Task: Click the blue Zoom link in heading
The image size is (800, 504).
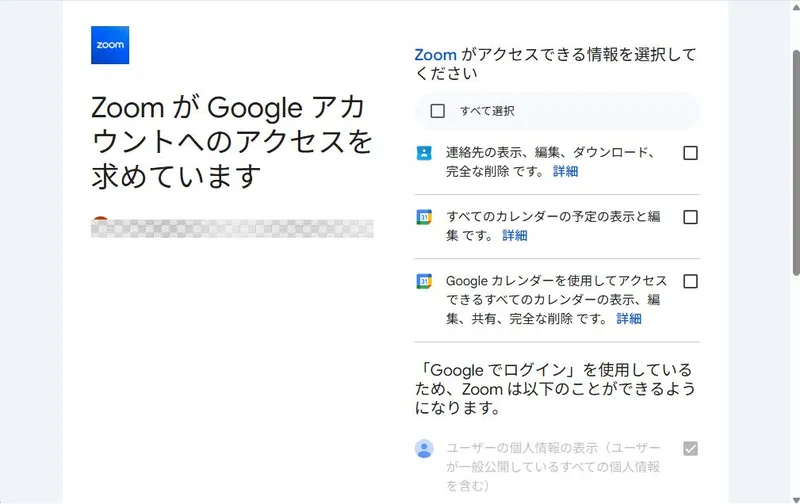Action: [x=435, y=55]
